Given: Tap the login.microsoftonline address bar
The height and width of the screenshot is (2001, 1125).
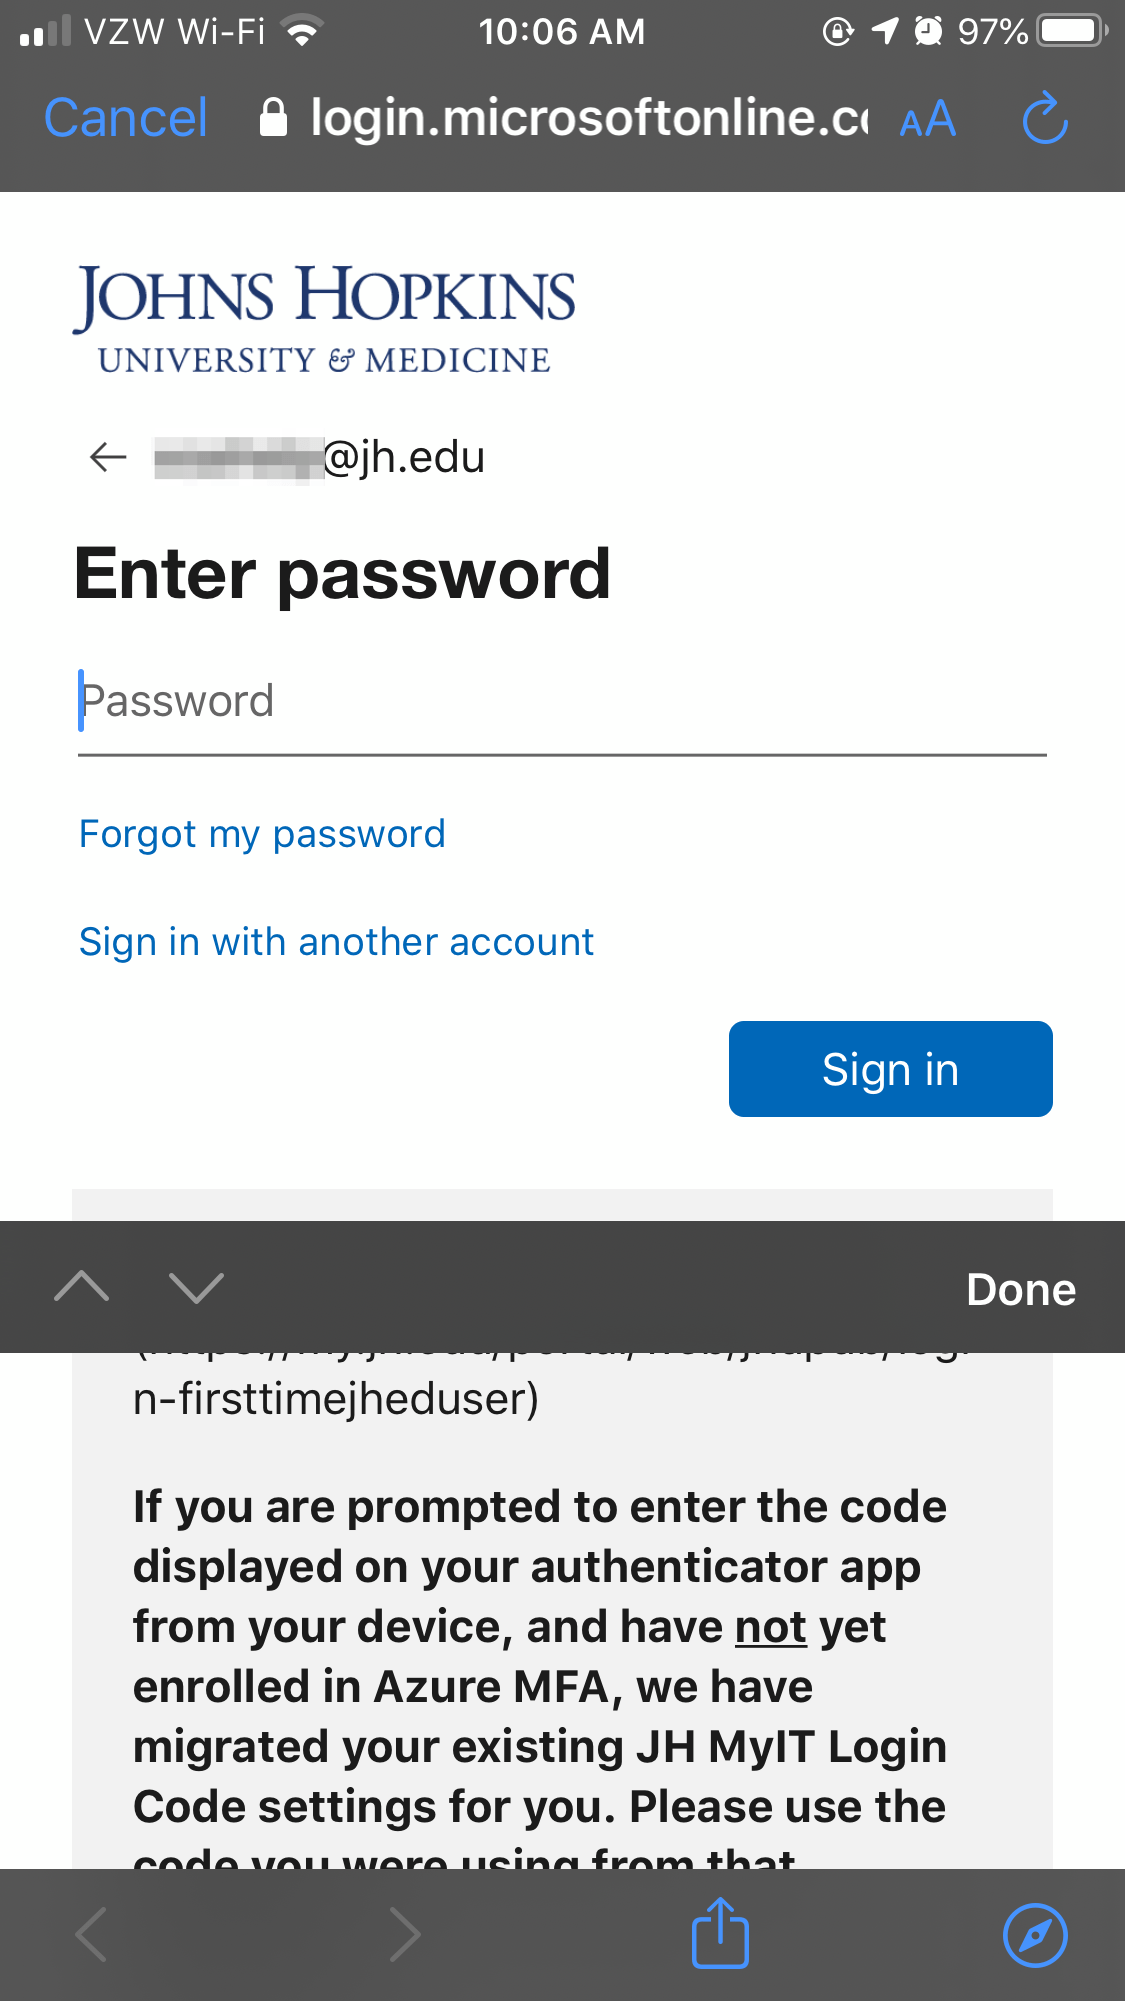Looking at the screenshot, I should (x=588, y=118).
